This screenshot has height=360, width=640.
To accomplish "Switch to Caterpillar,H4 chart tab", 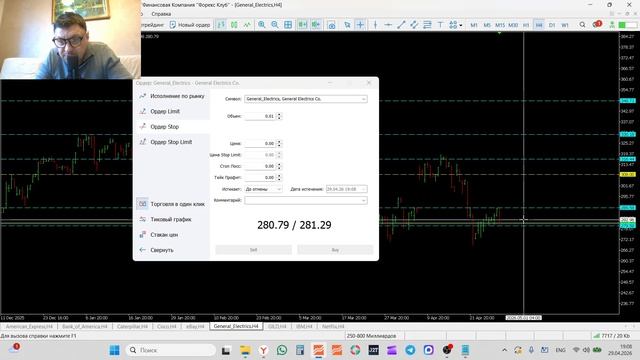I will pos(132,327).
